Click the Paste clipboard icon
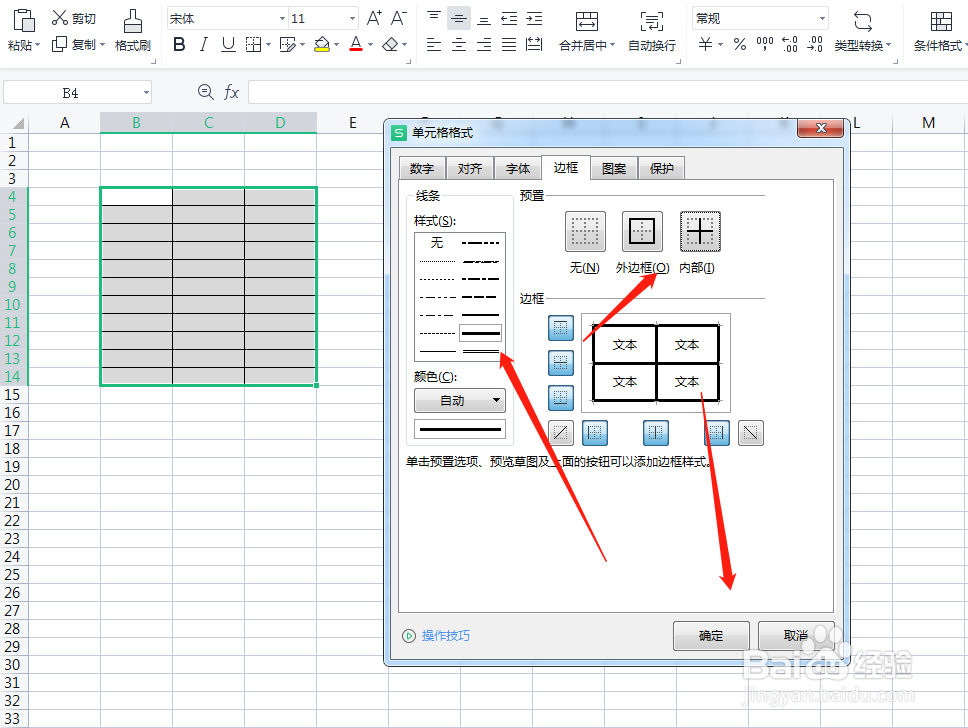 [x=23, y=20]
